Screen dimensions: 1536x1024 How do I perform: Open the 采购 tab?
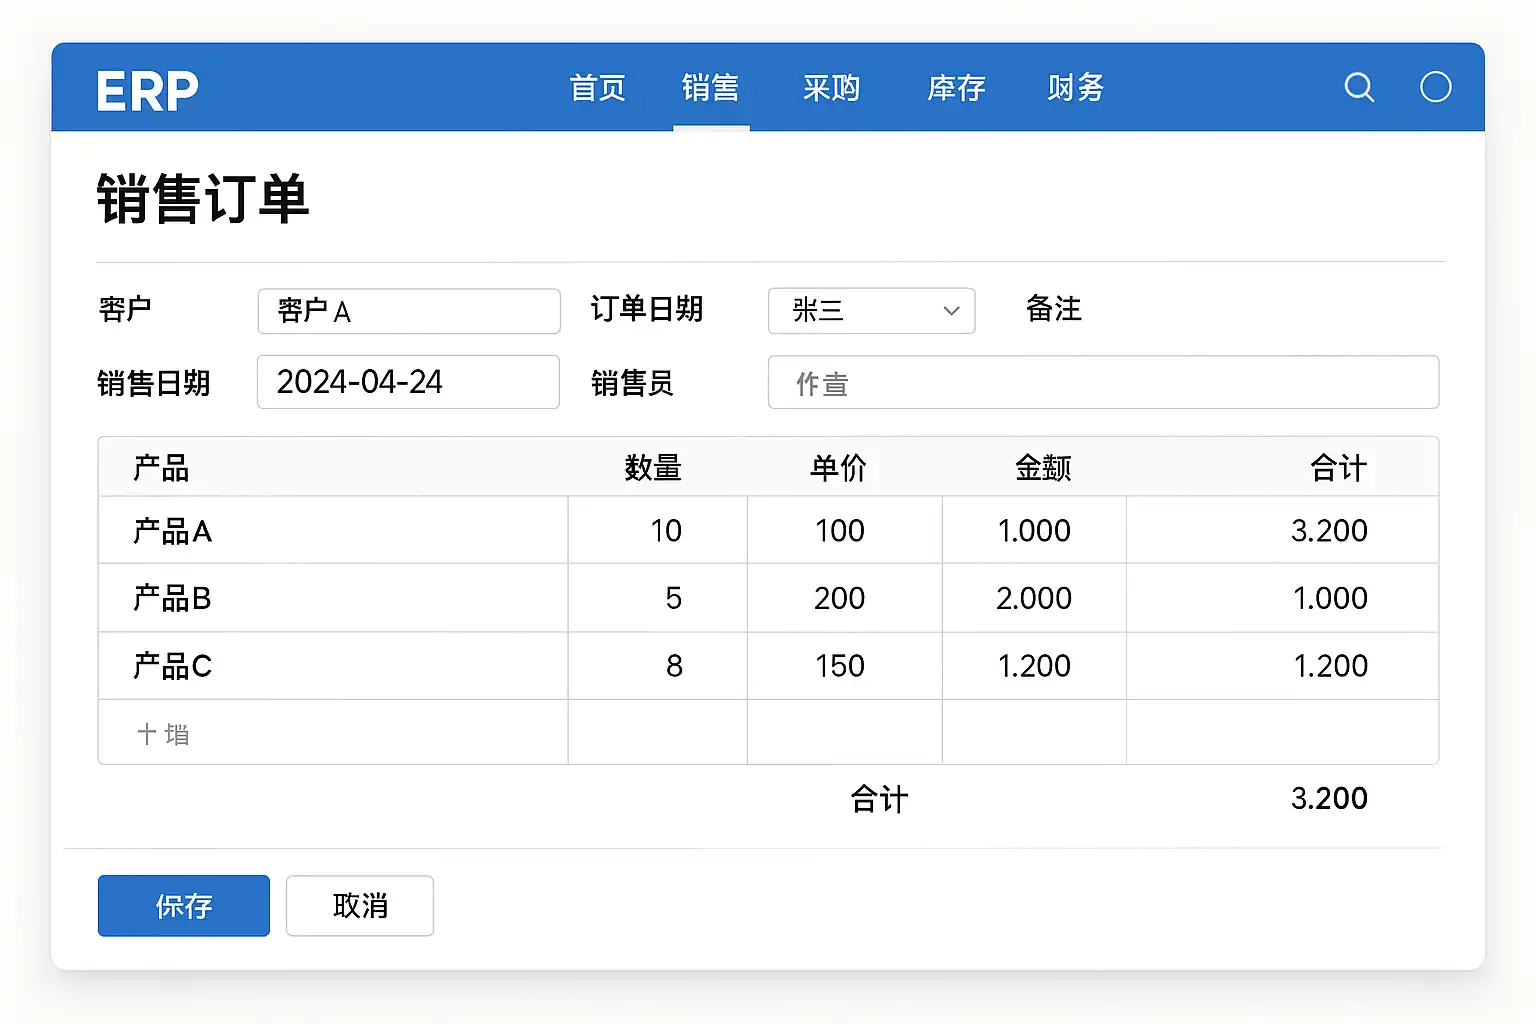[831, 89]
